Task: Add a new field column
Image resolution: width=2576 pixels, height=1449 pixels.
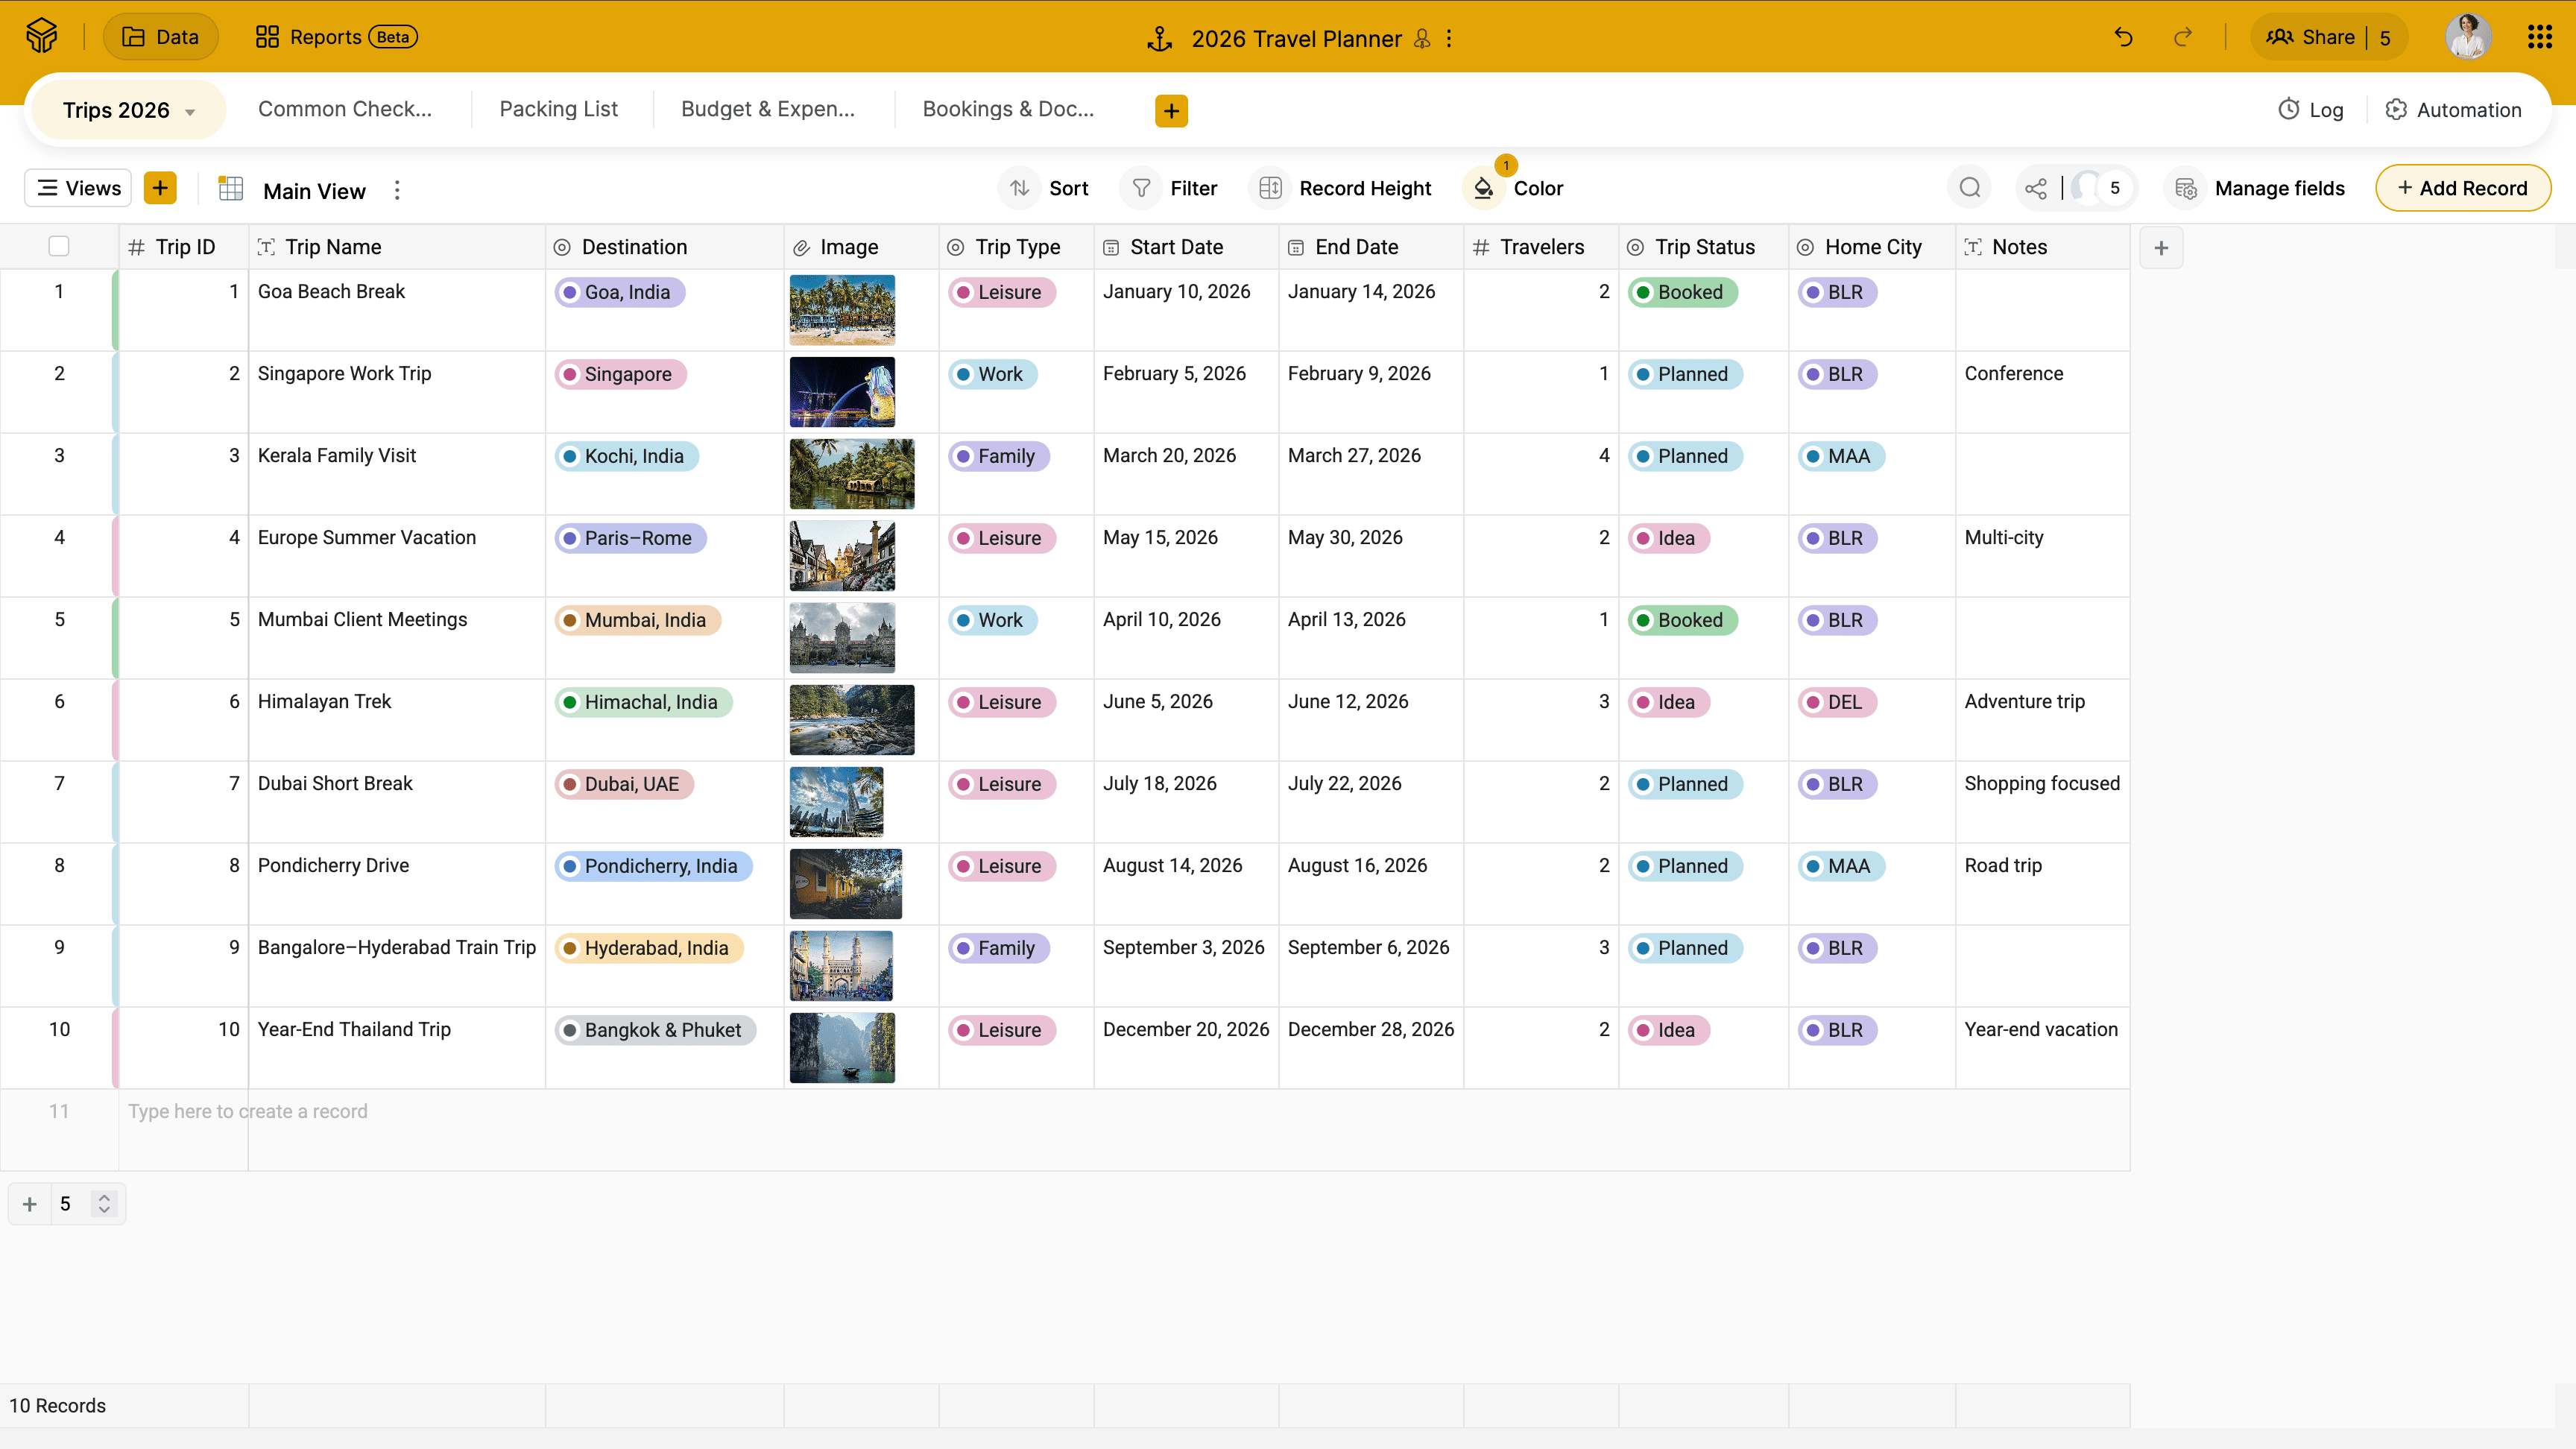Action: click(x=2160, y=247)
